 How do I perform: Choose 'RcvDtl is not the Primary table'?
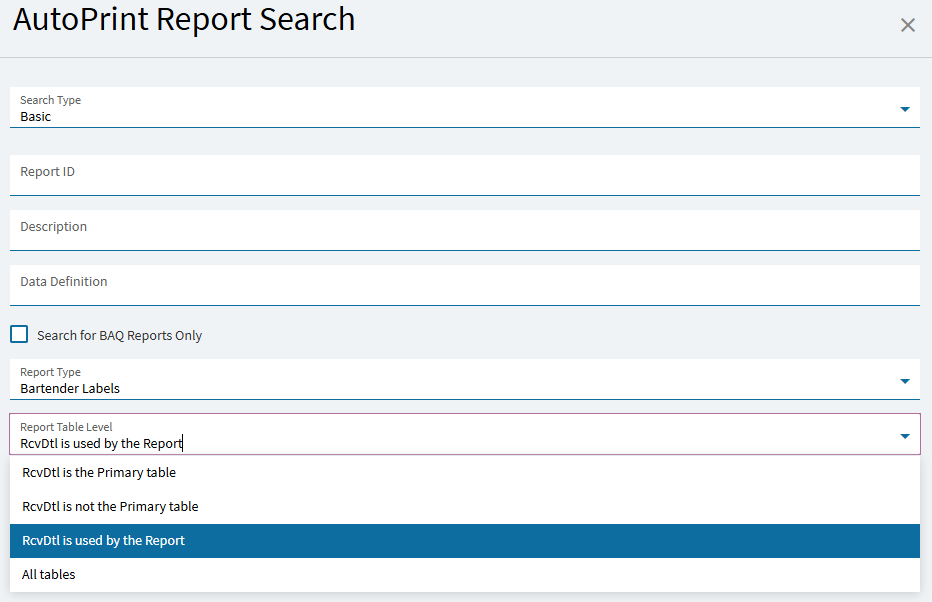click(110, 506)
